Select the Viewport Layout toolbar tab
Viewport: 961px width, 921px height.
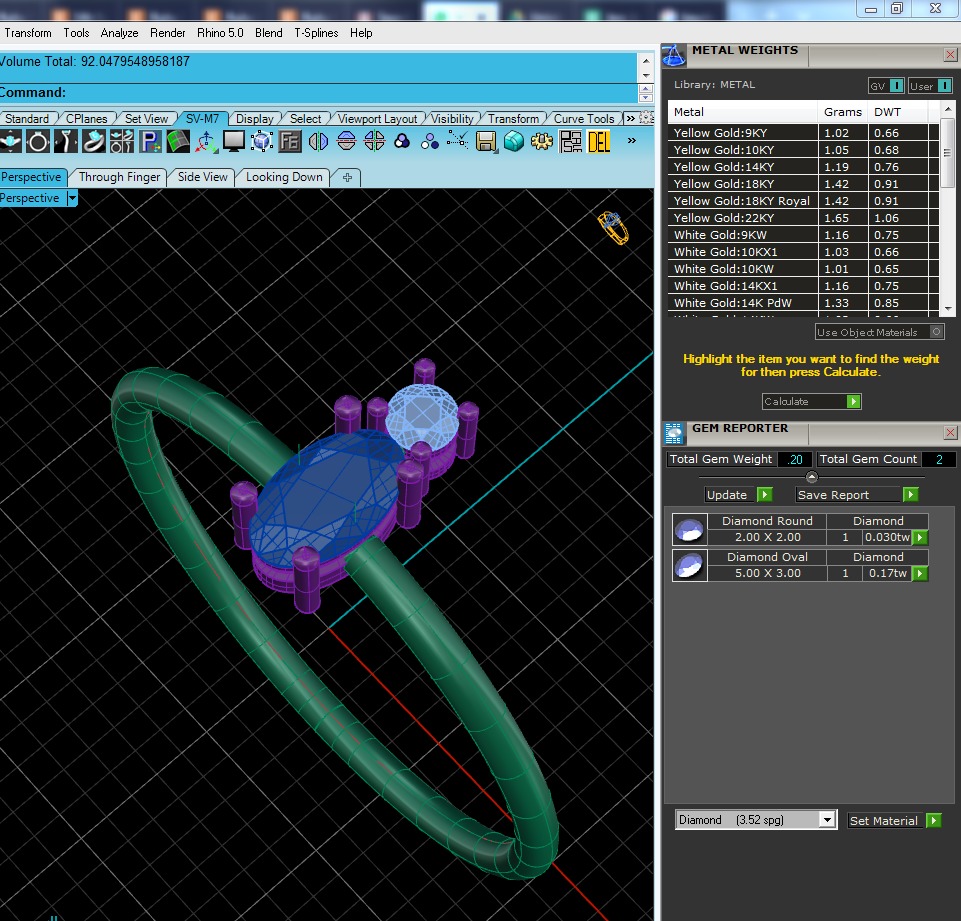(x=378, y=119)
